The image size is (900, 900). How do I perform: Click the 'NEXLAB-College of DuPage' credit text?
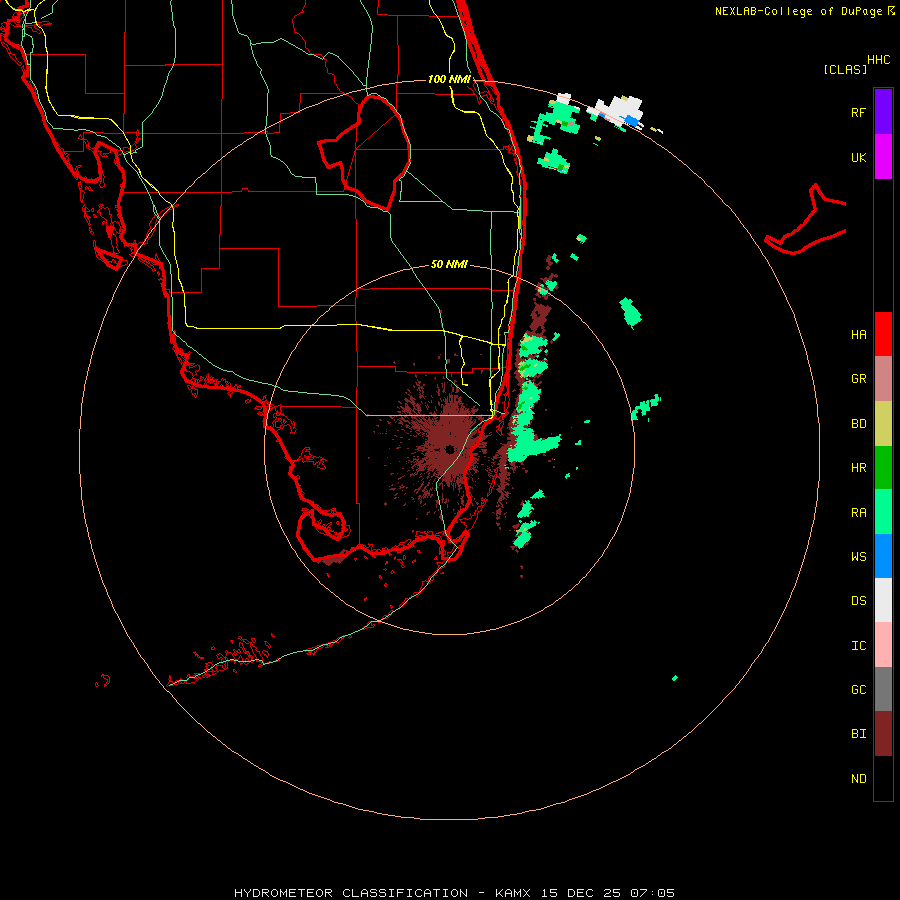[x=798, y=11]
